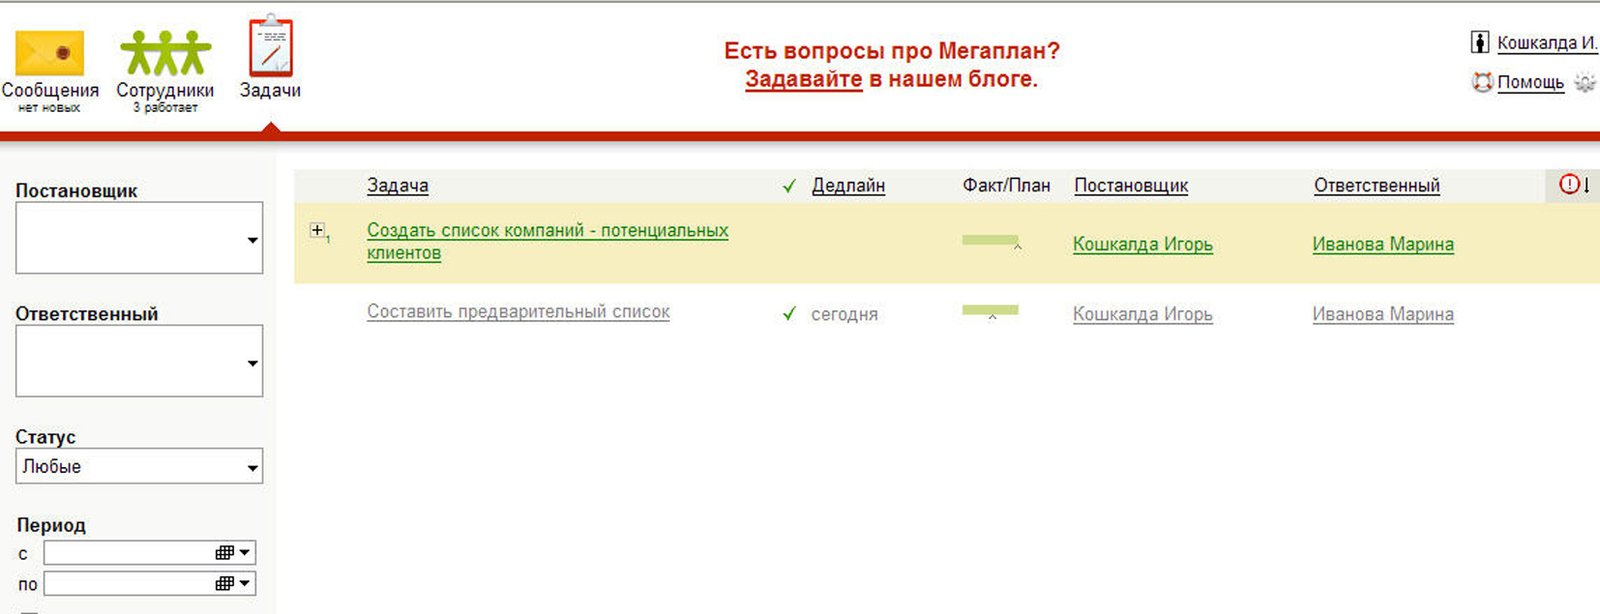Image resolution: width=1600 pixels, height=614 pixels.
Task: Click the Задачи clipboard icon
Action: pos(270,47)
